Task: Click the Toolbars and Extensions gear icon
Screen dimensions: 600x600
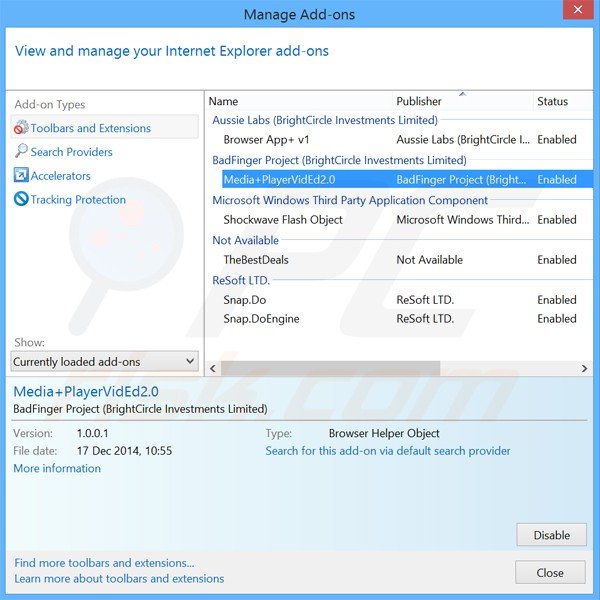Action: (21, 127)
